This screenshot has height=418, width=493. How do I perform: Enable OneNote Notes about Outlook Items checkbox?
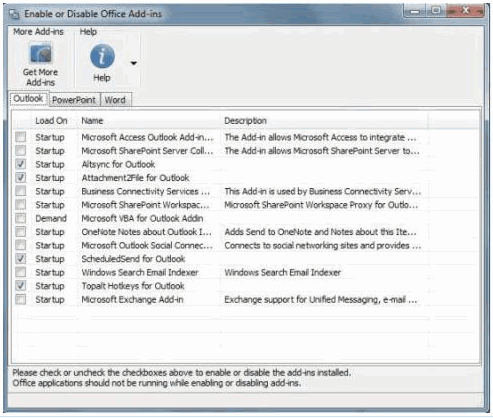[x=21, y=232]
